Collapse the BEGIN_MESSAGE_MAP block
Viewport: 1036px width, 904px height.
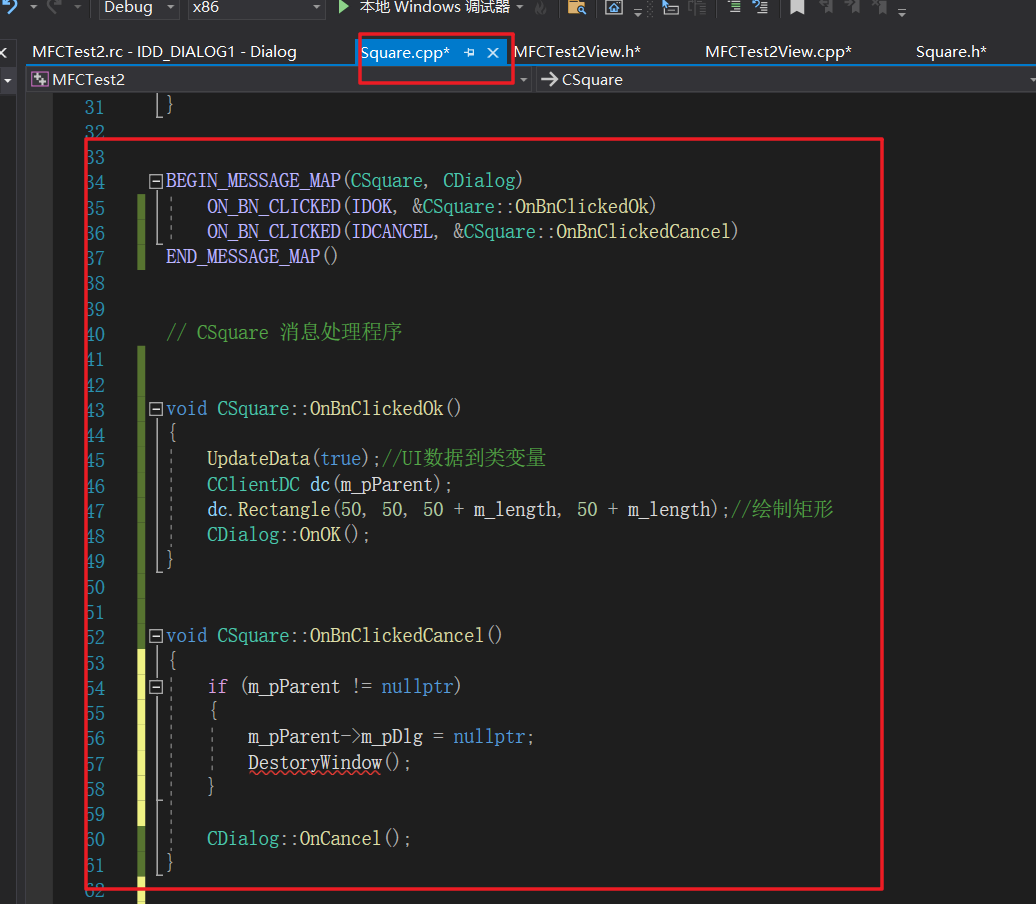point(156,181)
